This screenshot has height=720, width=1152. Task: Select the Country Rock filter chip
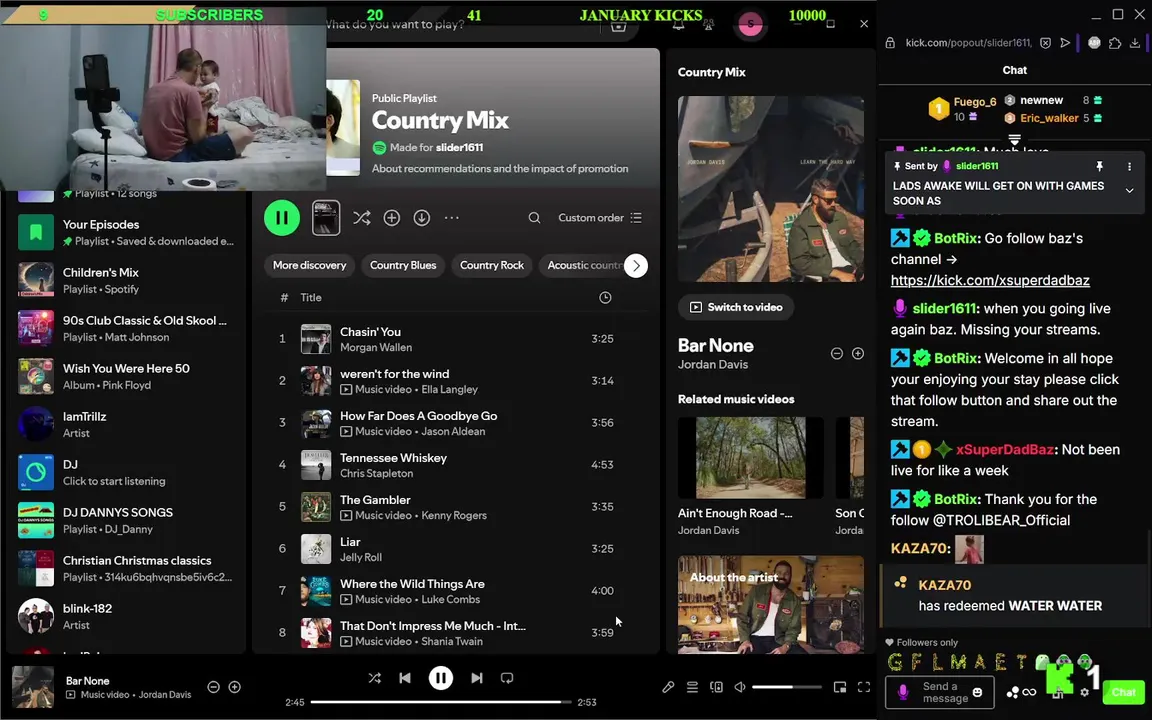492,265
